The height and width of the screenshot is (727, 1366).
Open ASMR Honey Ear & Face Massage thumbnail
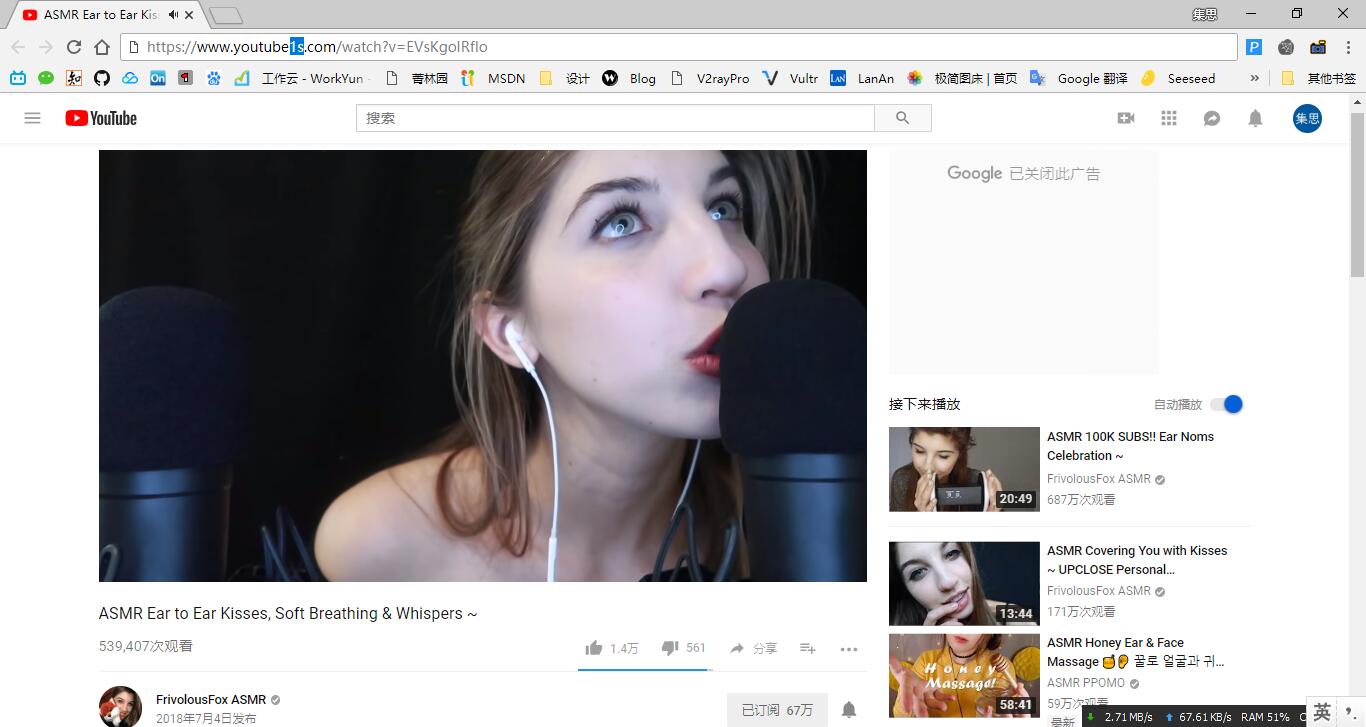point(964,676)
